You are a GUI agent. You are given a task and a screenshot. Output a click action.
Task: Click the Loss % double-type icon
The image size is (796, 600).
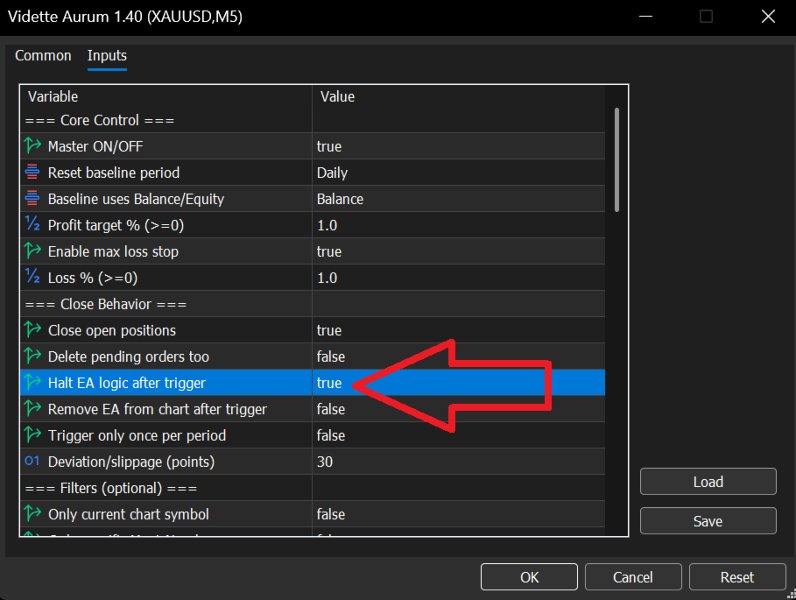coord(32,277)
